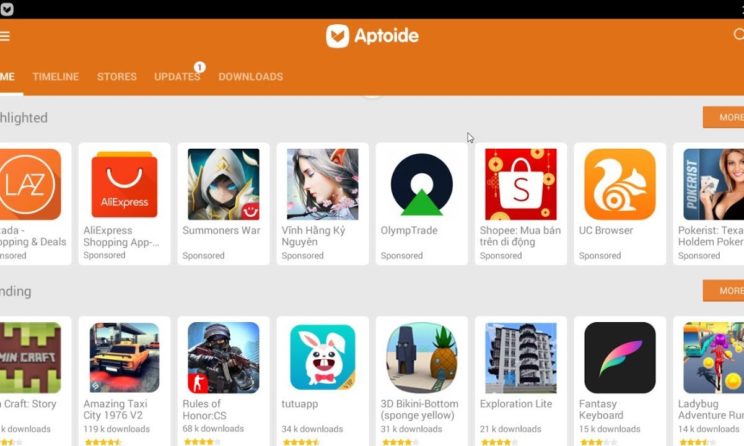Click the Aptoide logo in header
The image size is (744, 446).
[x=372, y=36]
